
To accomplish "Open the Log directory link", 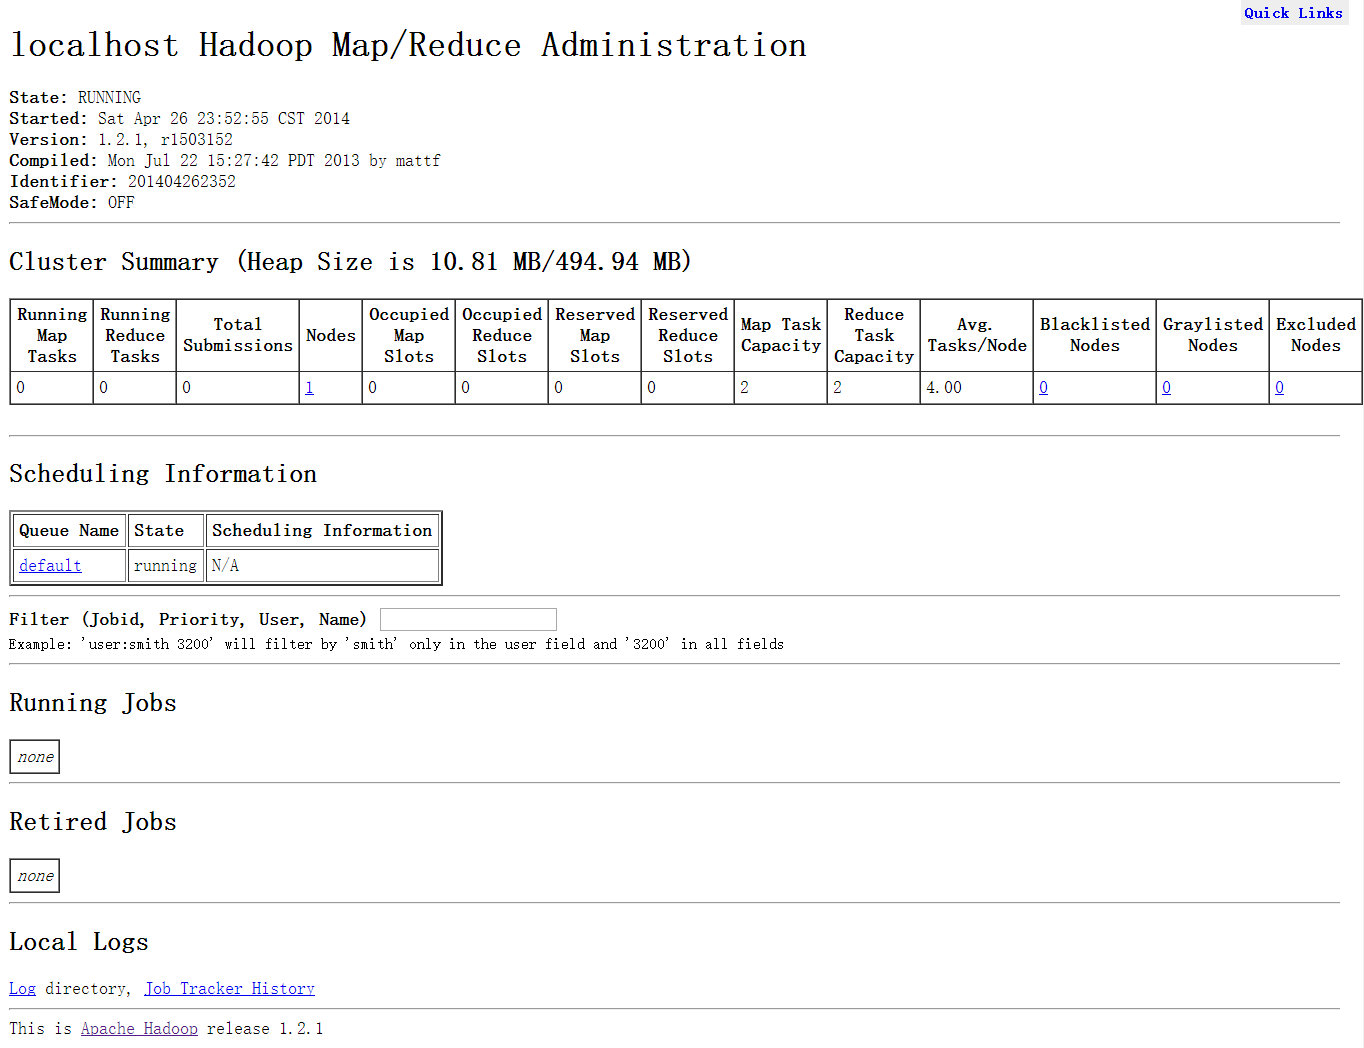I will coord(22,989).
